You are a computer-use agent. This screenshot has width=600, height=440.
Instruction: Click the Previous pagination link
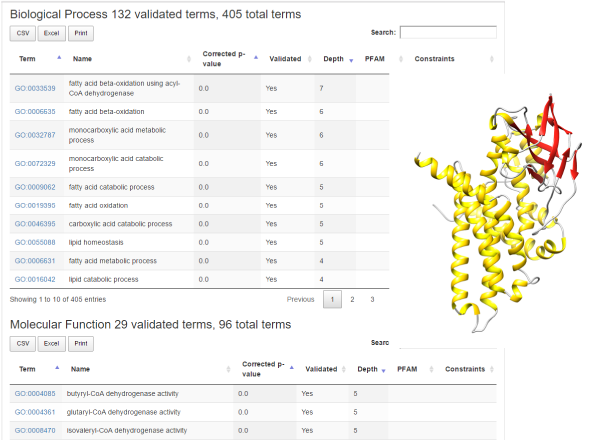300,299
